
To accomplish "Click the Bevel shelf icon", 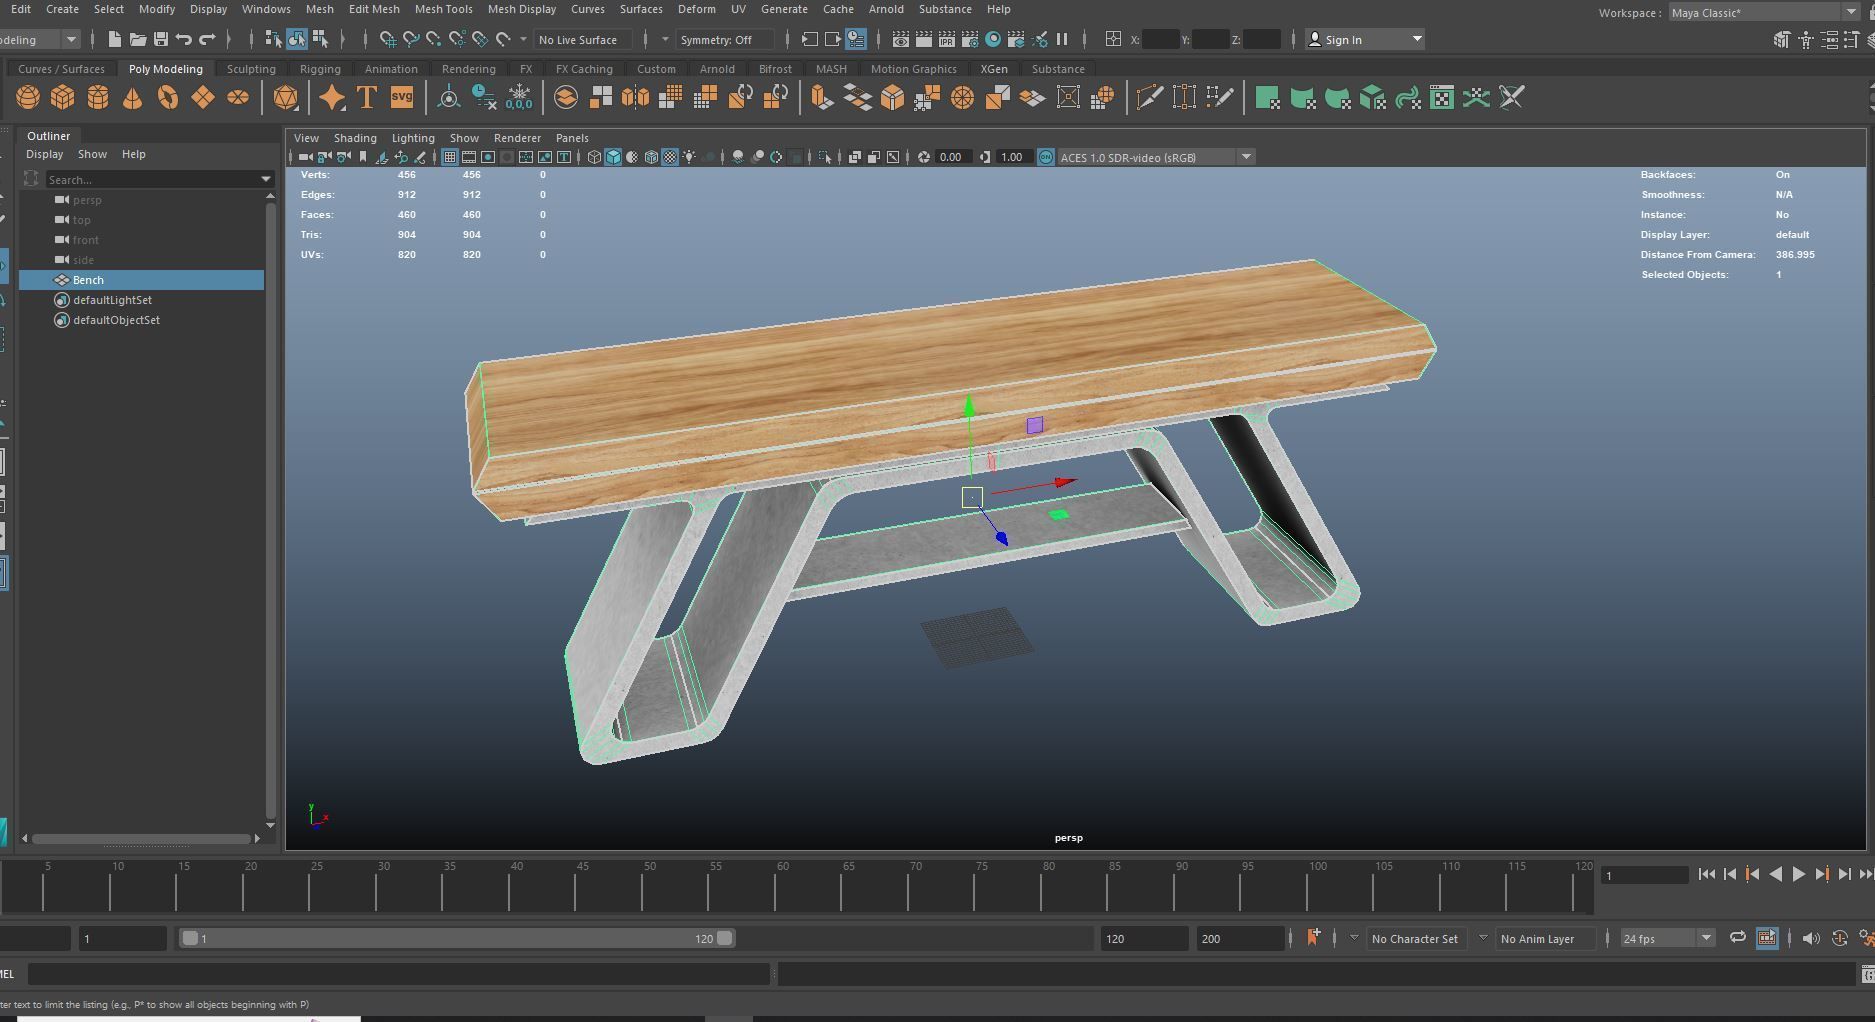I will [892, 98].
